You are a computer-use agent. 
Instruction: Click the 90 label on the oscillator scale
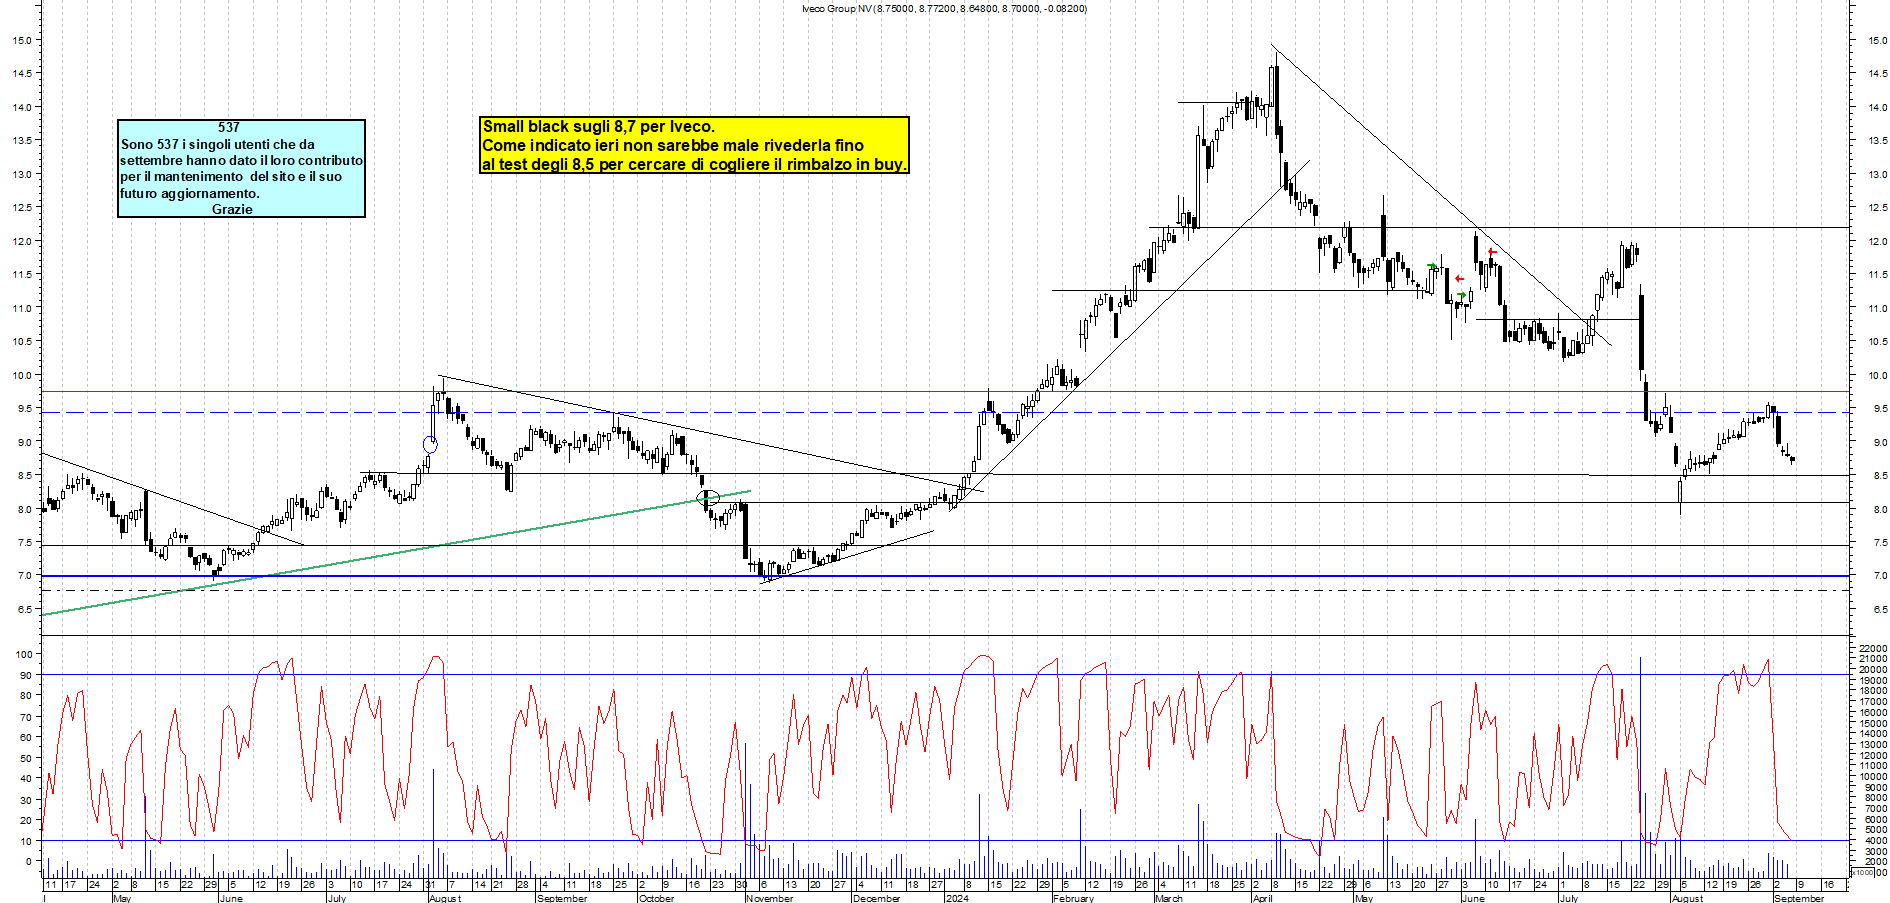tap(25, 675)
